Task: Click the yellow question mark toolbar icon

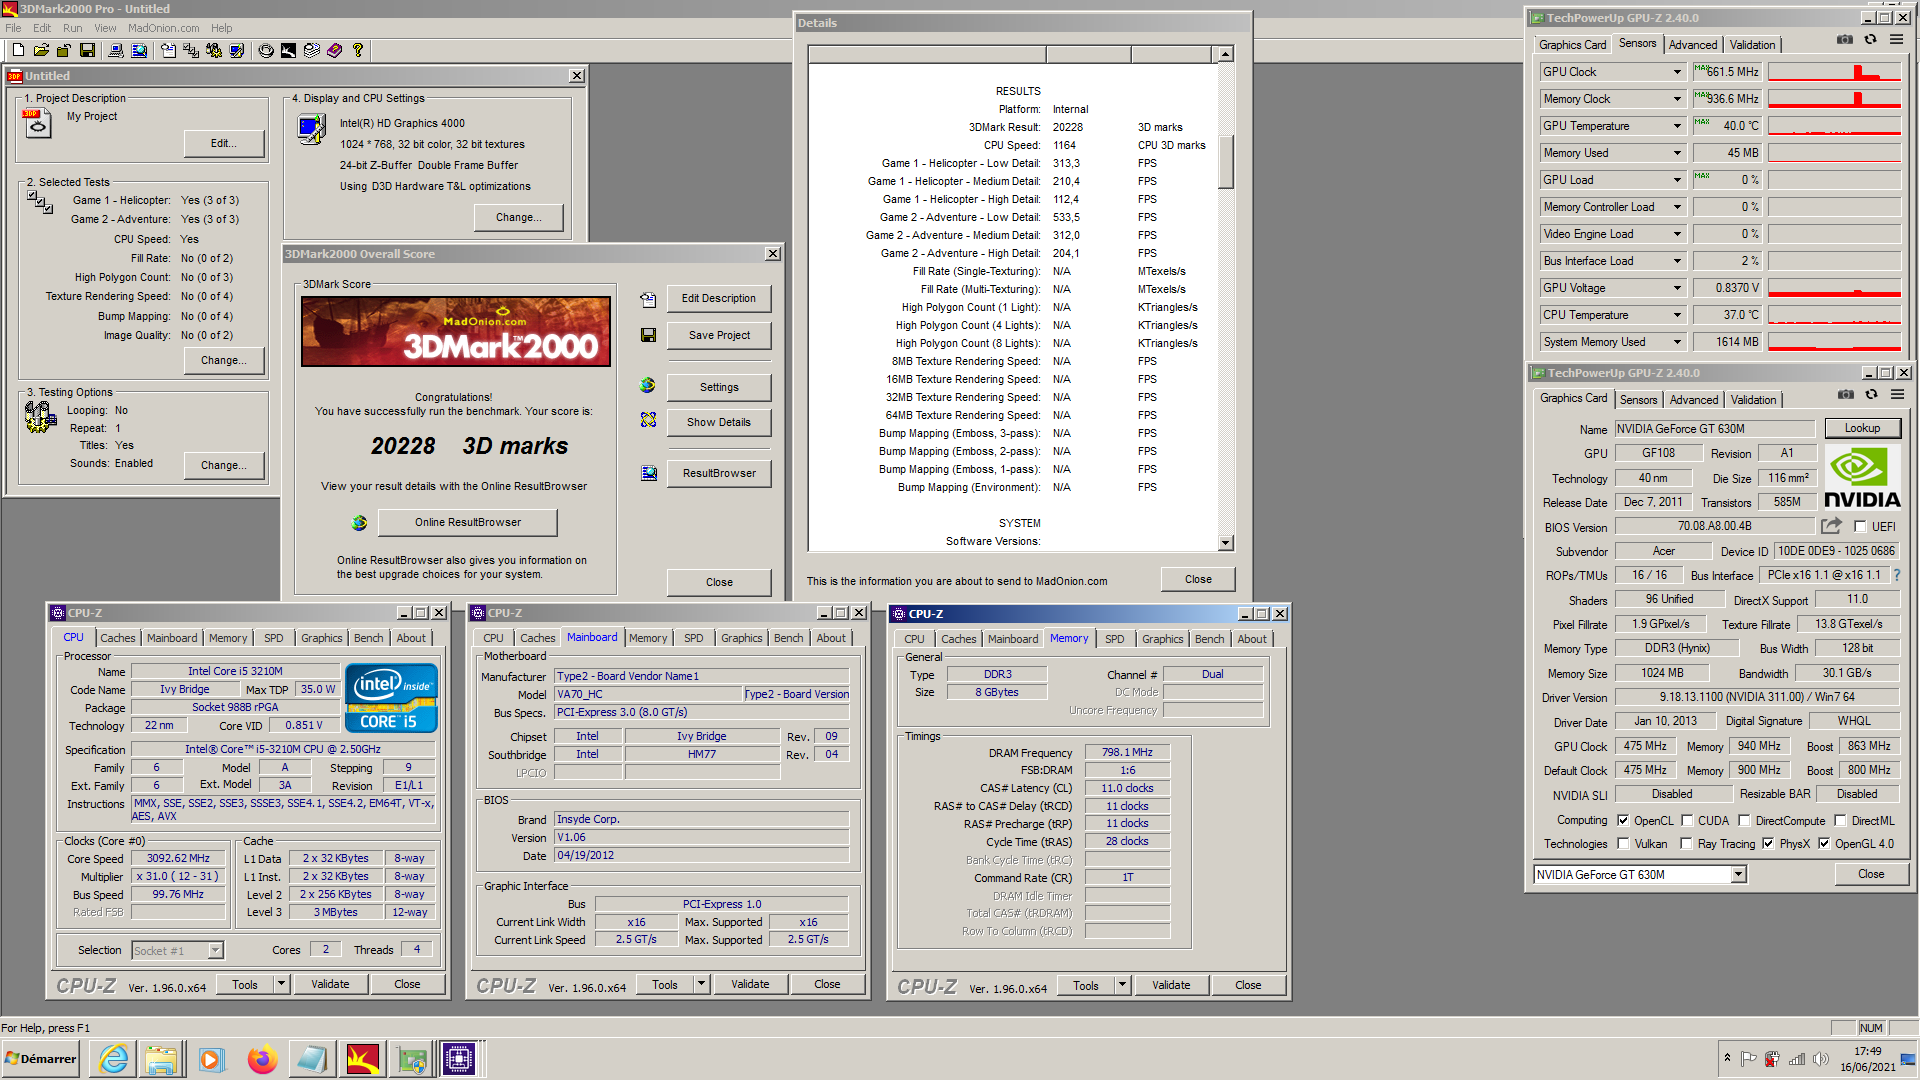Action: 357,50
